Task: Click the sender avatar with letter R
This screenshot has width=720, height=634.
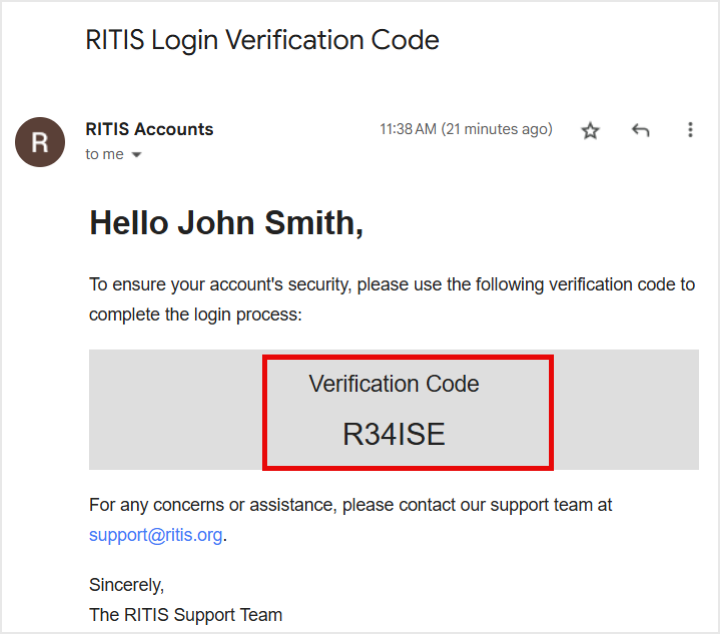Action: click(40, 142)
